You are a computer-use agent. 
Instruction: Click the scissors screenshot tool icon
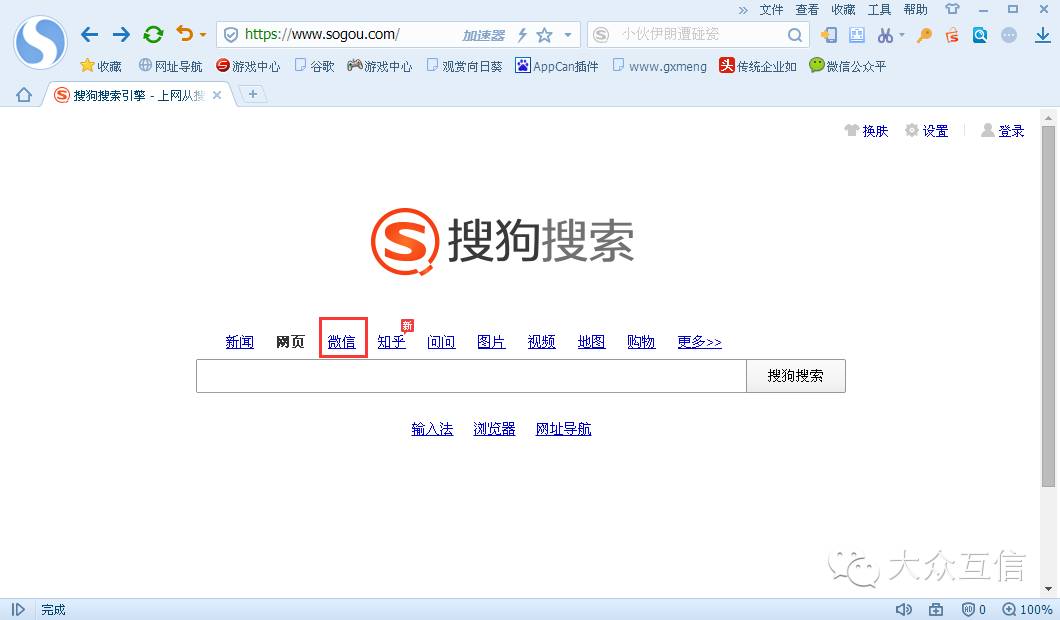[885, 34]
